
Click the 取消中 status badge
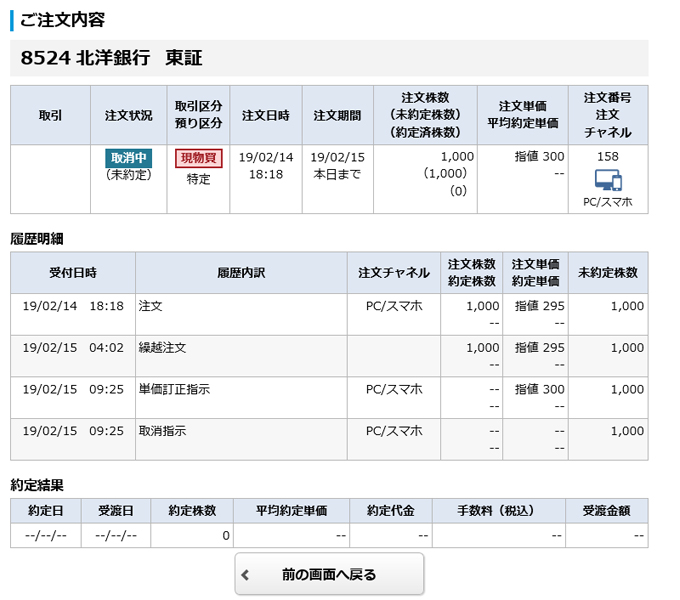click(128, 158)
